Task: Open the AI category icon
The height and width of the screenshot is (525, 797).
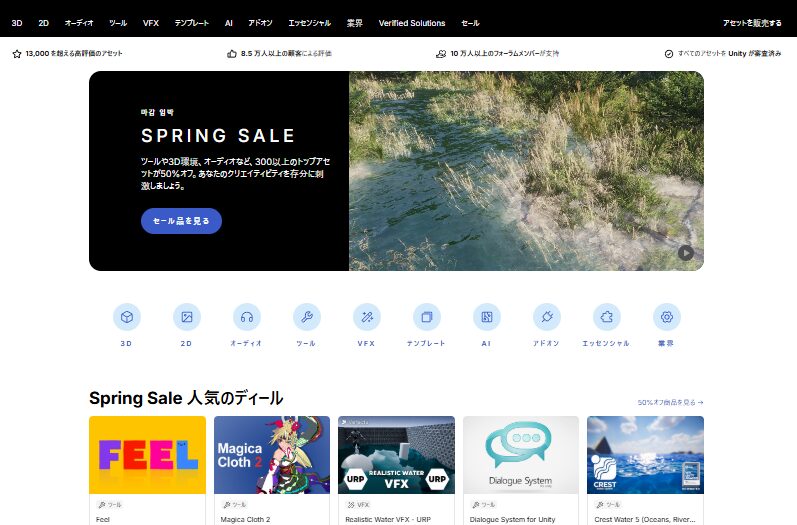Action: point(486,317)
